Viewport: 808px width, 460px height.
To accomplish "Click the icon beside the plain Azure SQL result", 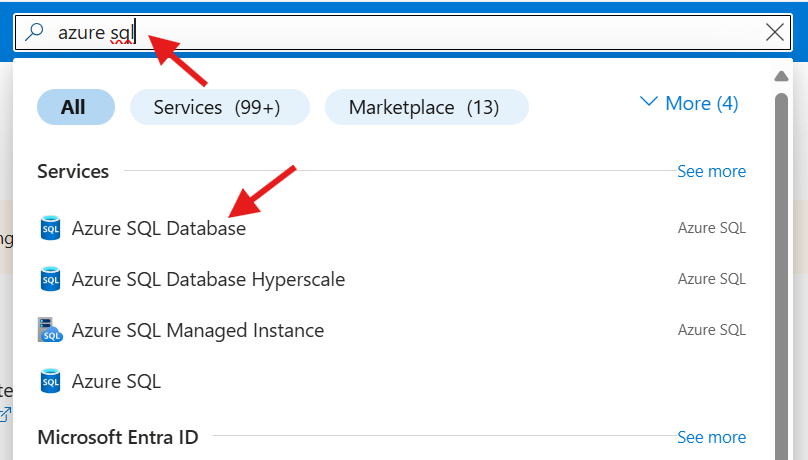I will point(50,381).
